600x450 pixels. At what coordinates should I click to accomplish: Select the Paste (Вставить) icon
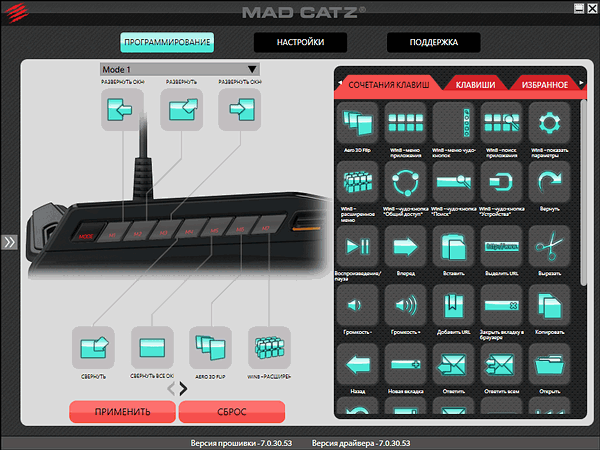(453, 246)
